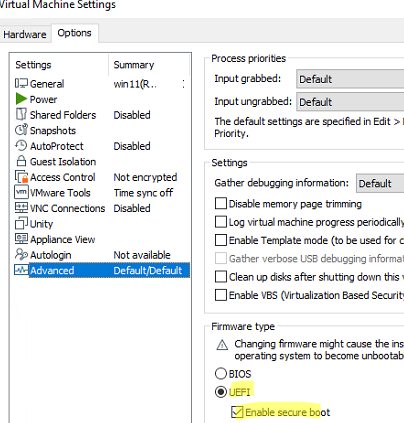Select the Shared Folders row
Image resolution: width=404 pixels, height=423 pixels.
[x=102, y=115]
